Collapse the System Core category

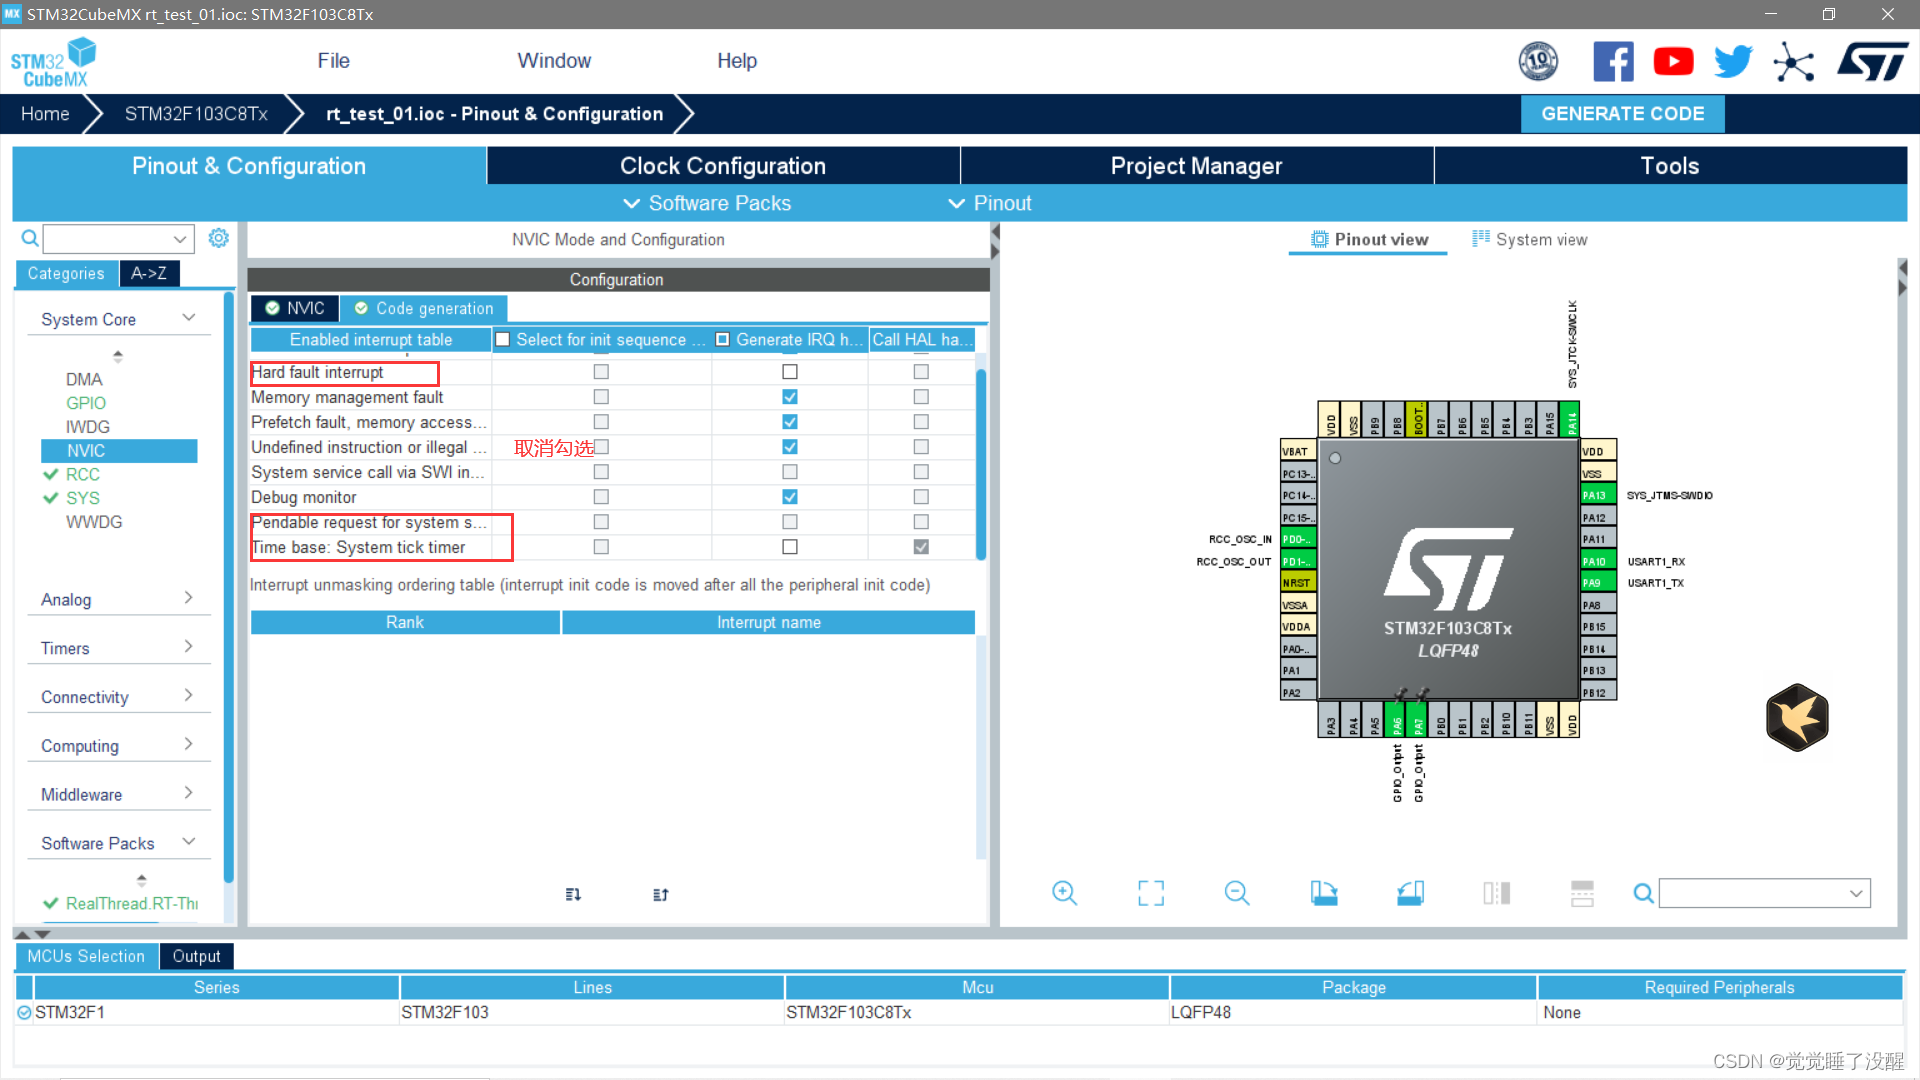coord(188,318)
